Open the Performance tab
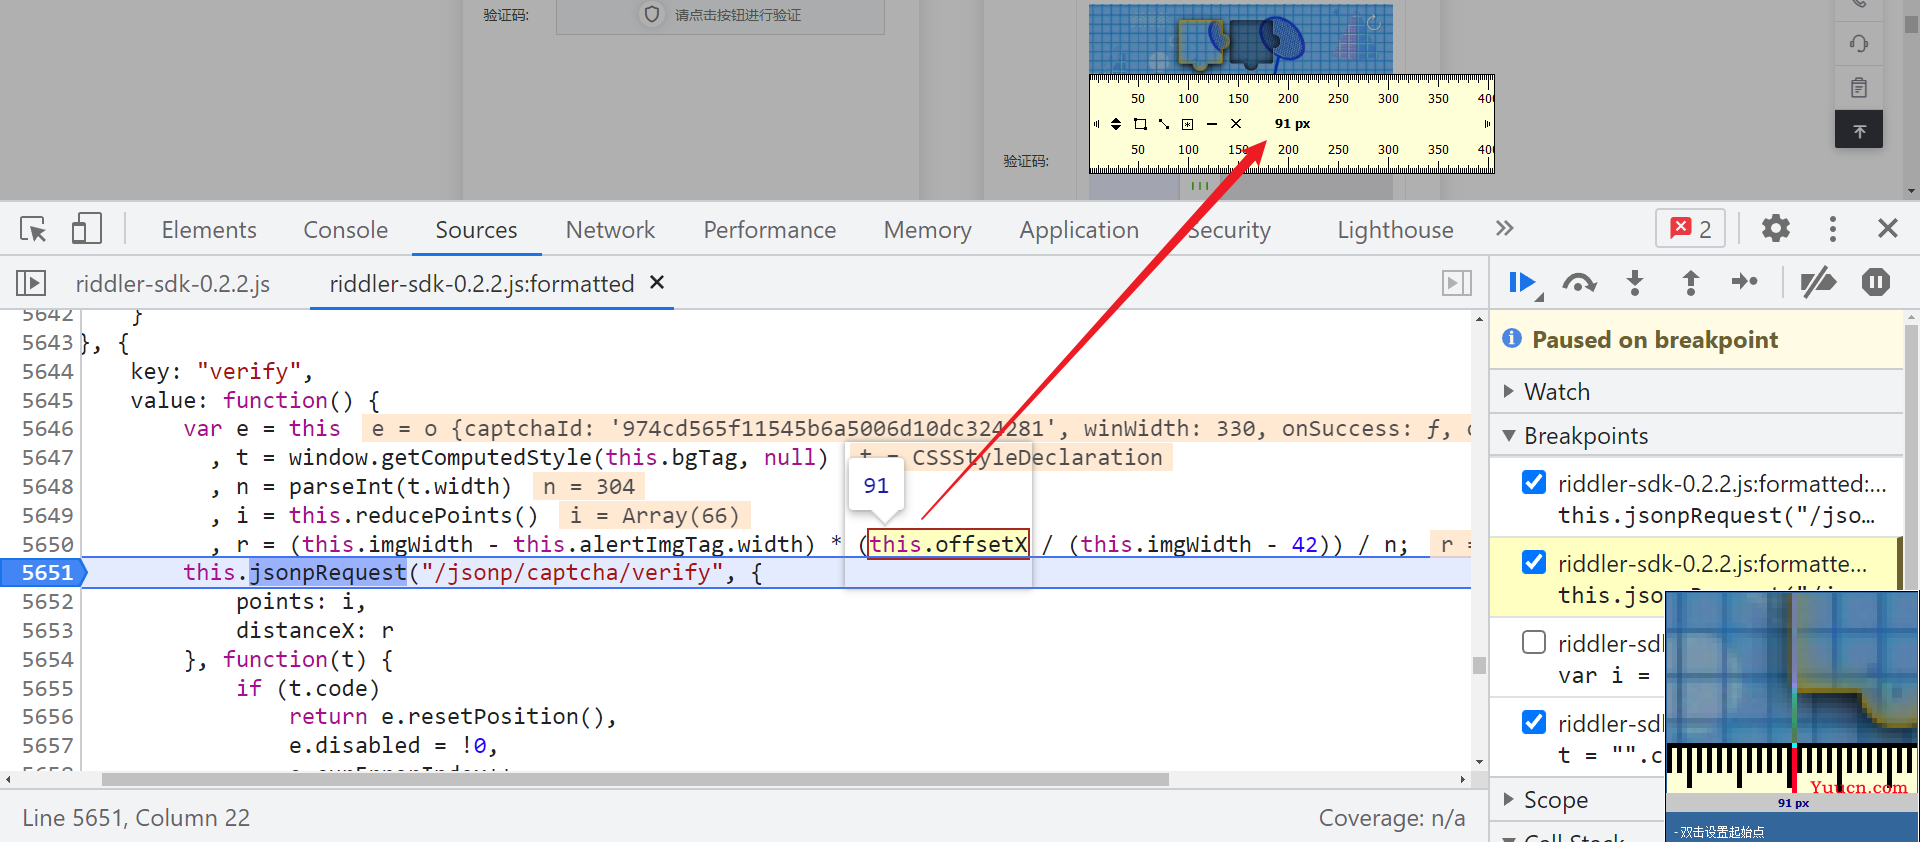The height and width of the screenshot is (842, 1920). pyautogui.click(x=769, y=230)
